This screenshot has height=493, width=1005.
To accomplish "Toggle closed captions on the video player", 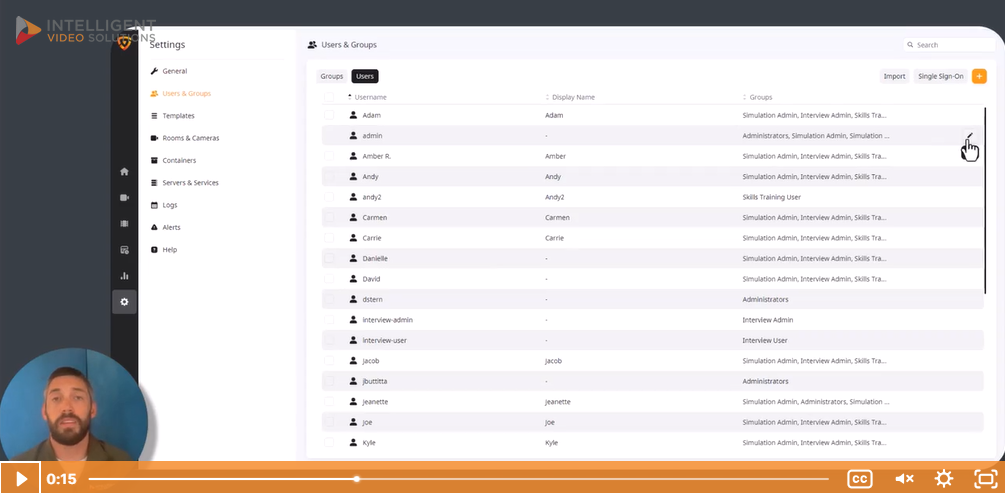I will (x=859, y=479).
